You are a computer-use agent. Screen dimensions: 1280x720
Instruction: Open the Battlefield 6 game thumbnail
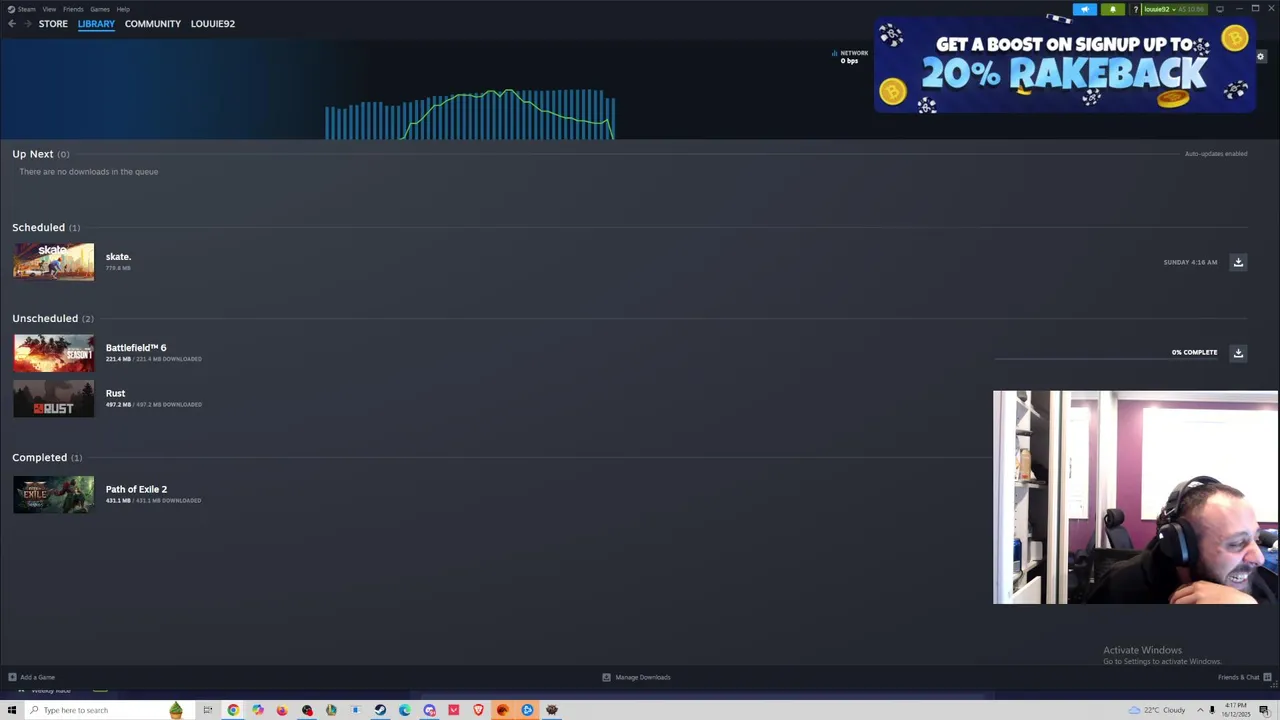pos(54,353)
